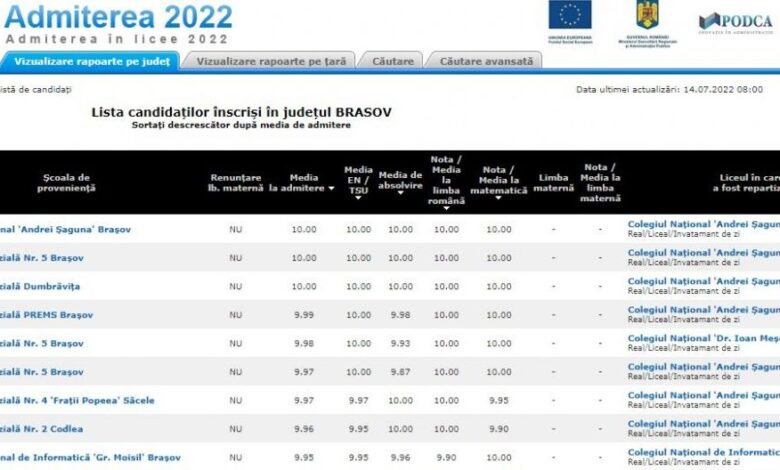Viewport: 780px width, 470px height.
Task: Click the Școala de proveniență column header
Action: pyautogui.click(x=66, y=183)
